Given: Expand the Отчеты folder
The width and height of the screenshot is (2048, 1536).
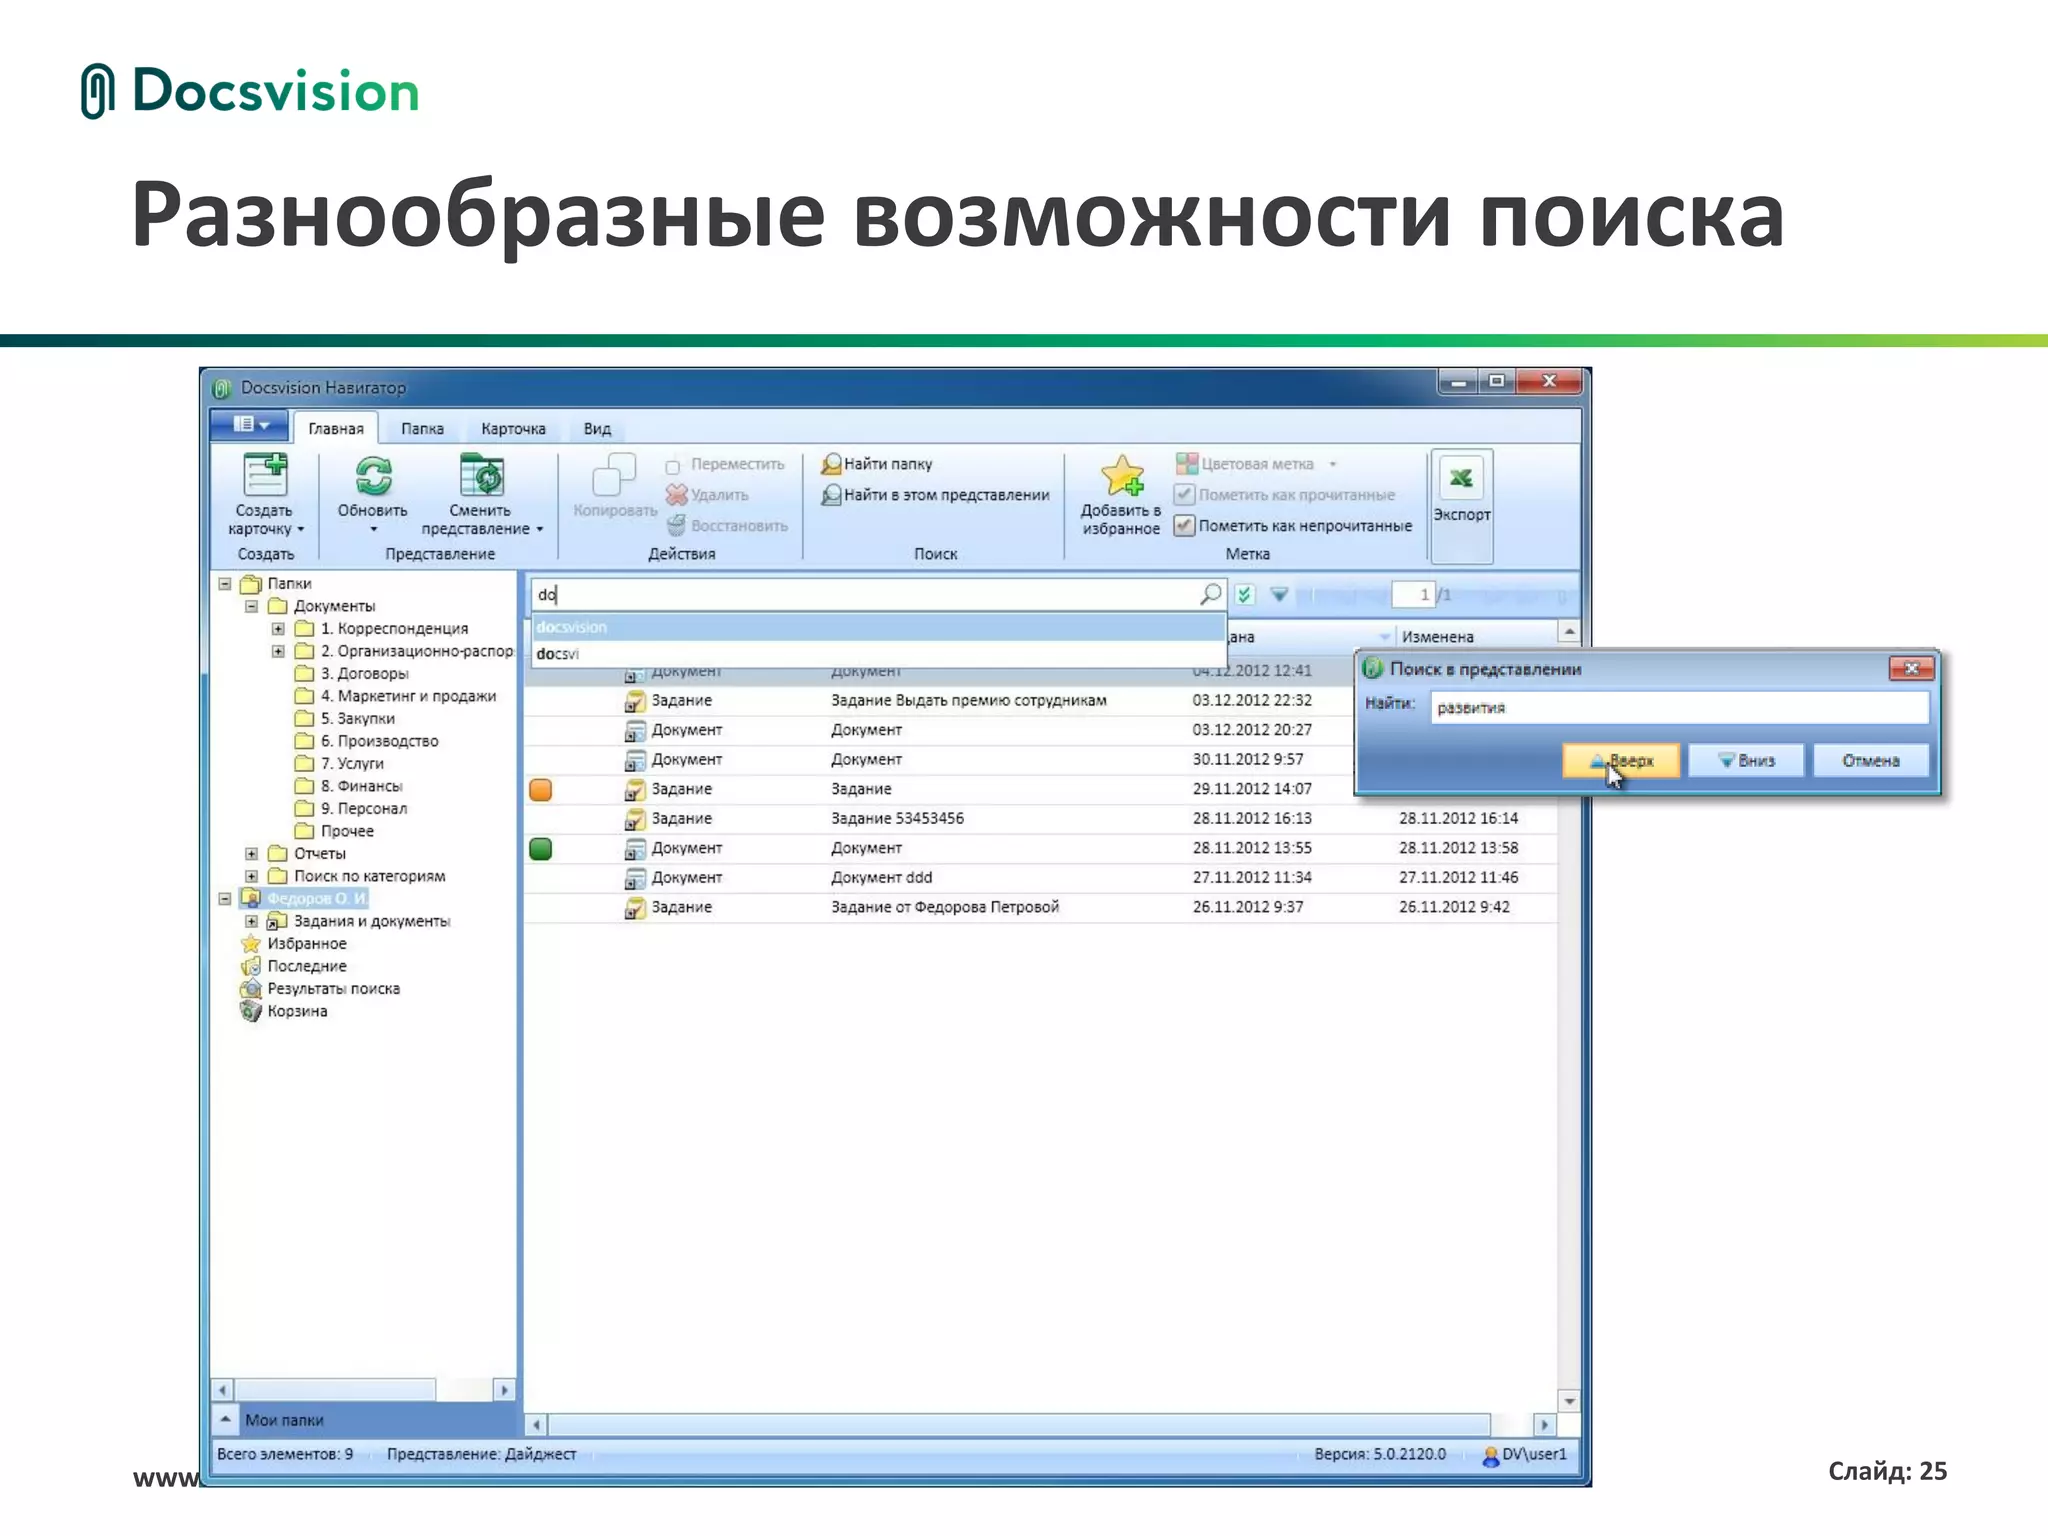Looking at the screenshot, I should 252,854.
